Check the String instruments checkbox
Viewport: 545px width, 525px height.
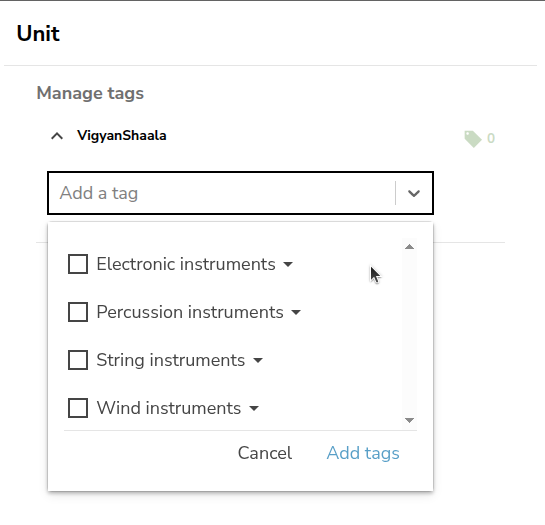[x=78, y=360]
